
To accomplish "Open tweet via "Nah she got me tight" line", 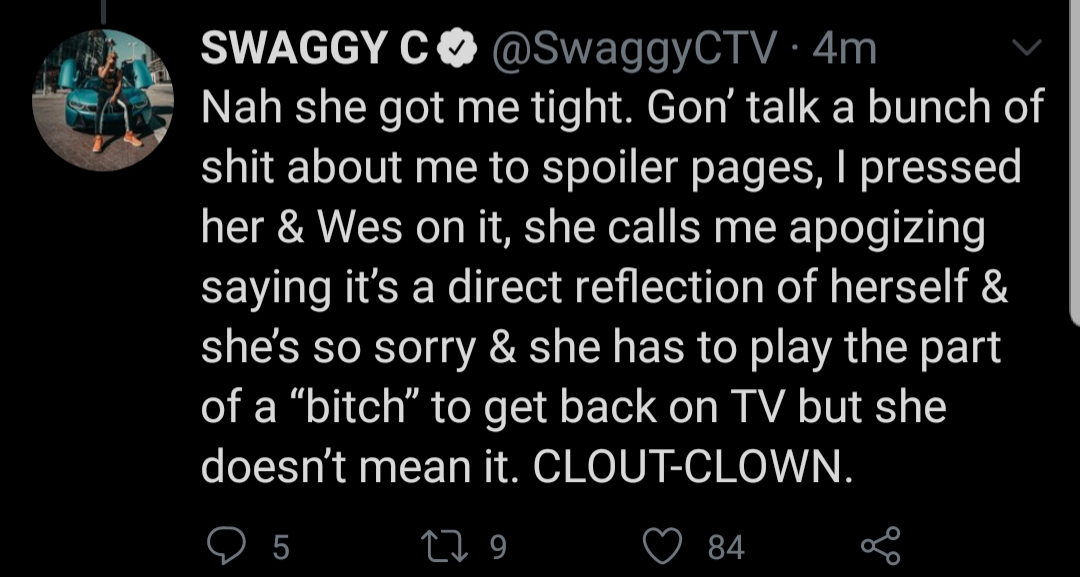I will pyautogui.click(x=408, y=110).
